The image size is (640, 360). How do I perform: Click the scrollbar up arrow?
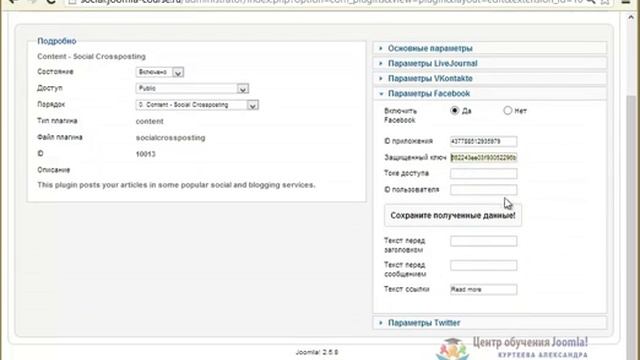pyautogui.click(x=631, y=18)
